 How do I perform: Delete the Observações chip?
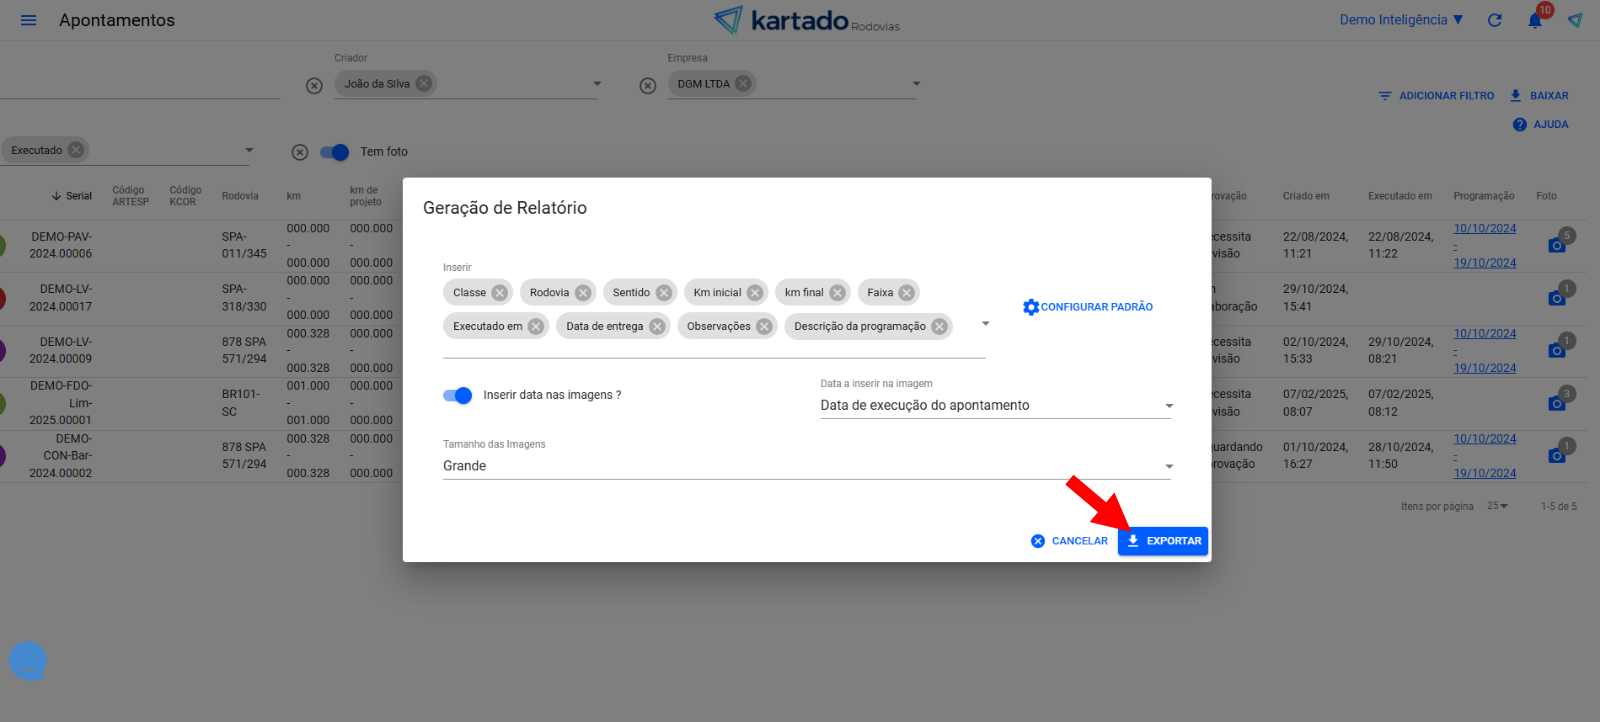(x=764, y=326)
